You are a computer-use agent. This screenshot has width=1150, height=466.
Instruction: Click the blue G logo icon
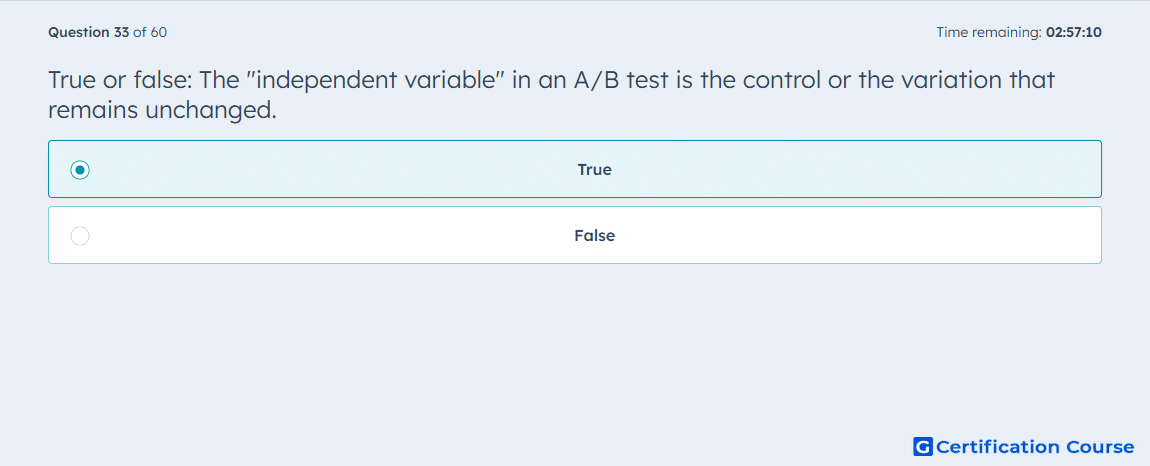tap(923, 446)
